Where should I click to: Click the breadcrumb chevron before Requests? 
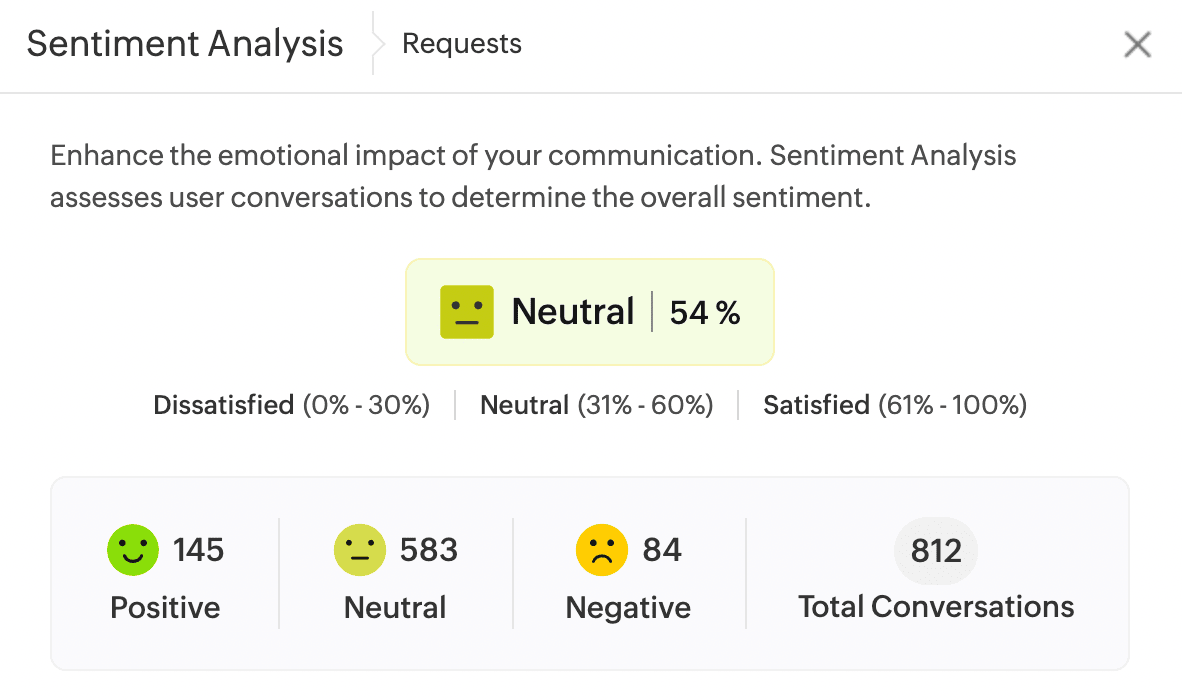point(378,44)
